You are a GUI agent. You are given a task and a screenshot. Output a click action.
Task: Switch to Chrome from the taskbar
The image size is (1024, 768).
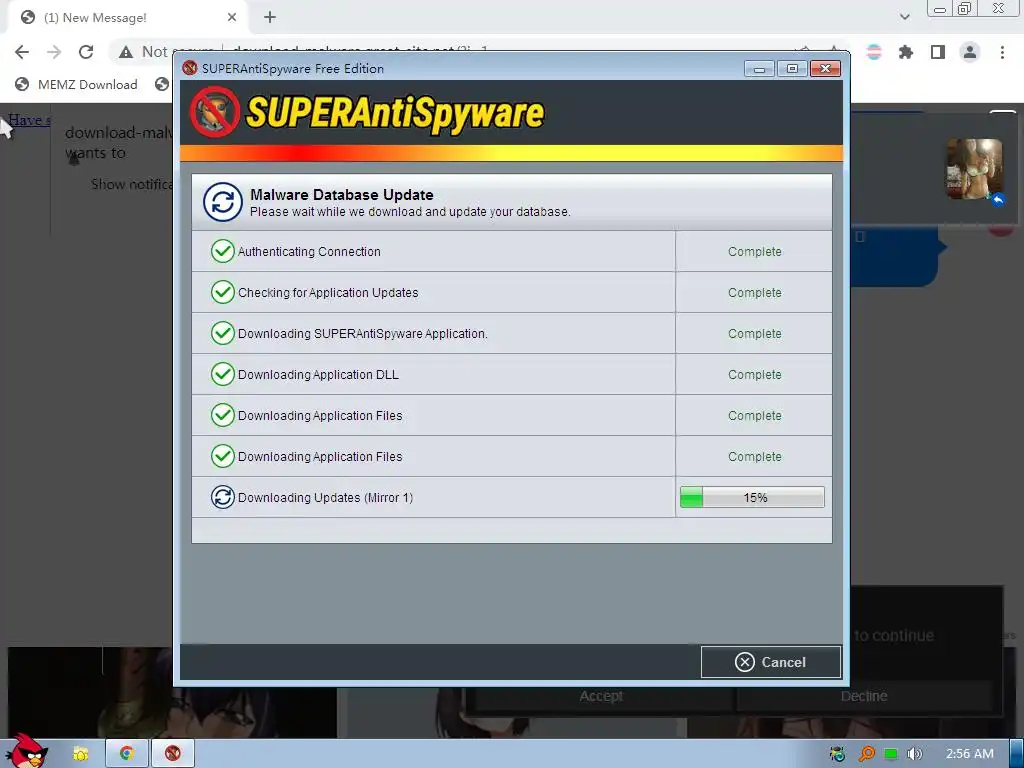(x=127, y=754)
